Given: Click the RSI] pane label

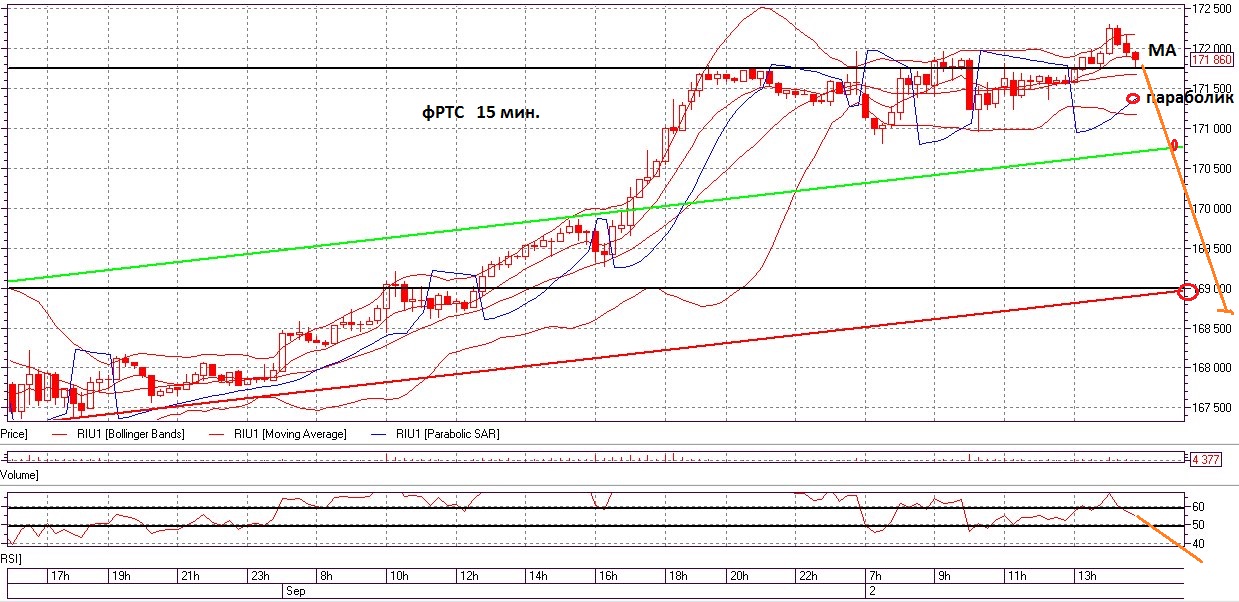Looking at the screenshot, I should pyautogui.click(x=10, y=559).
